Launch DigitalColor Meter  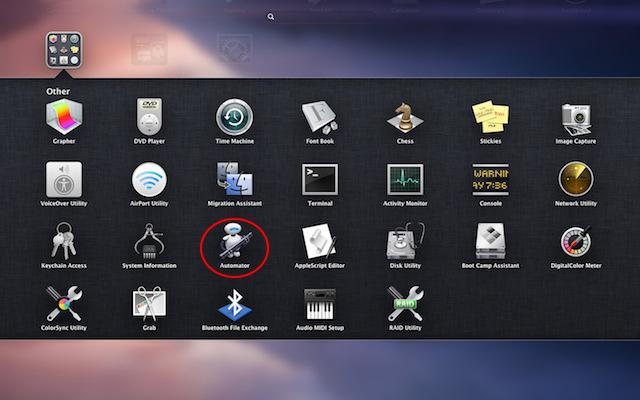point(576,243)
